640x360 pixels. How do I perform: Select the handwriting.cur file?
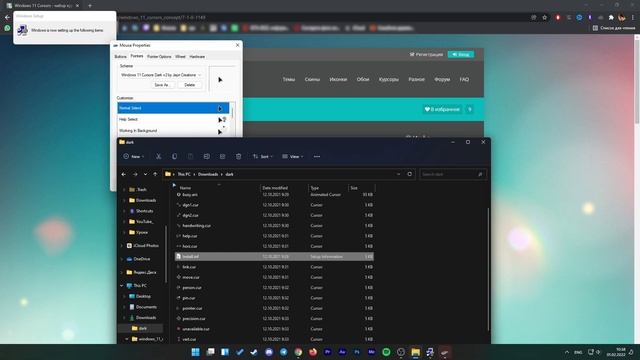[274, 225]
